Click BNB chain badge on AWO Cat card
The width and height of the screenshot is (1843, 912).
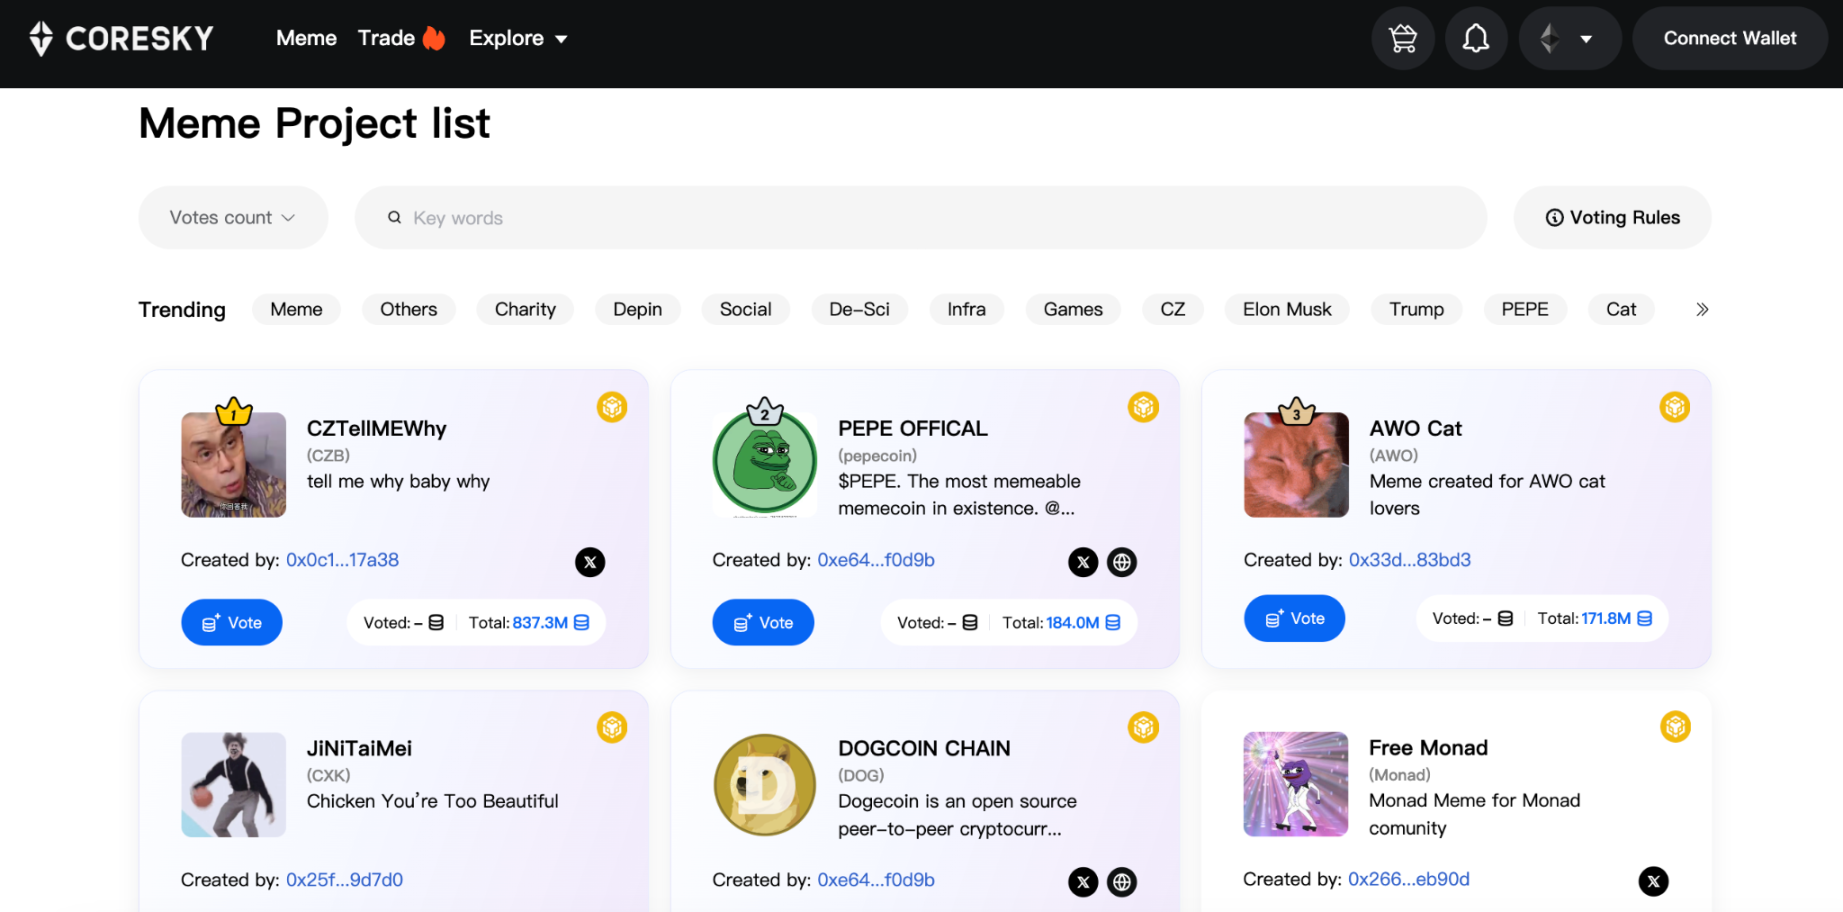click(1674, 407)
